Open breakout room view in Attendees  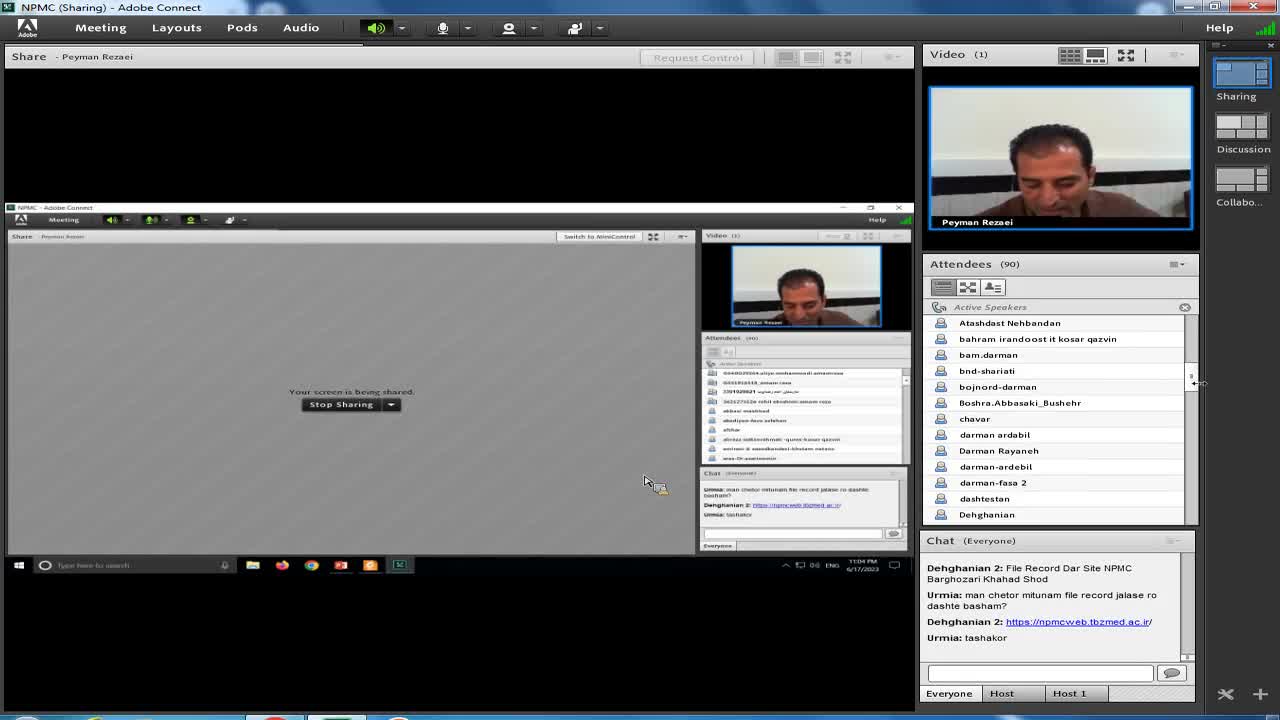coord(967,287)
